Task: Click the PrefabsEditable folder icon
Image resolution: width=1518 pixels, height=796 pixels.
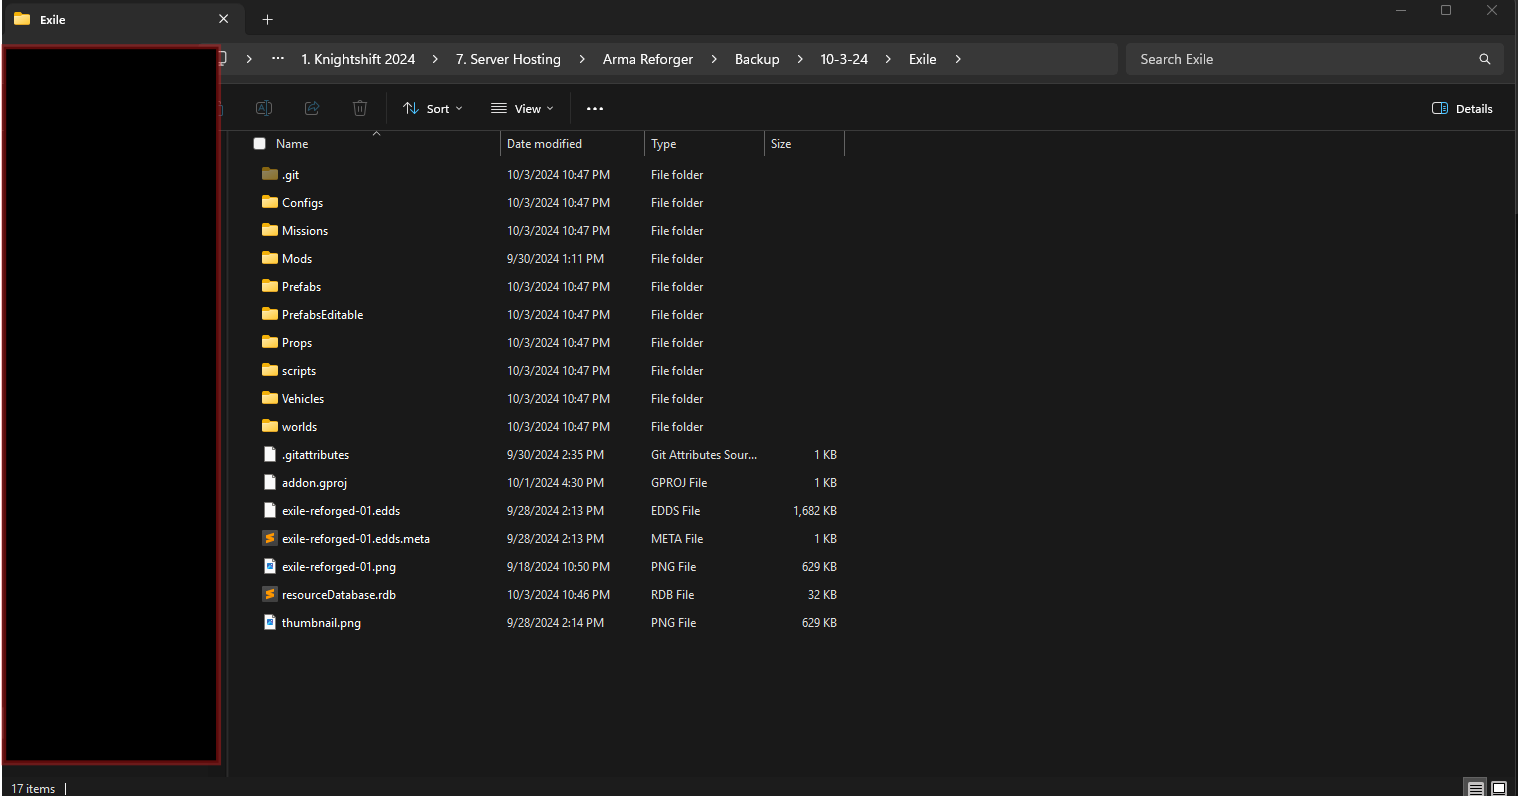Action: tap(269, 314)
